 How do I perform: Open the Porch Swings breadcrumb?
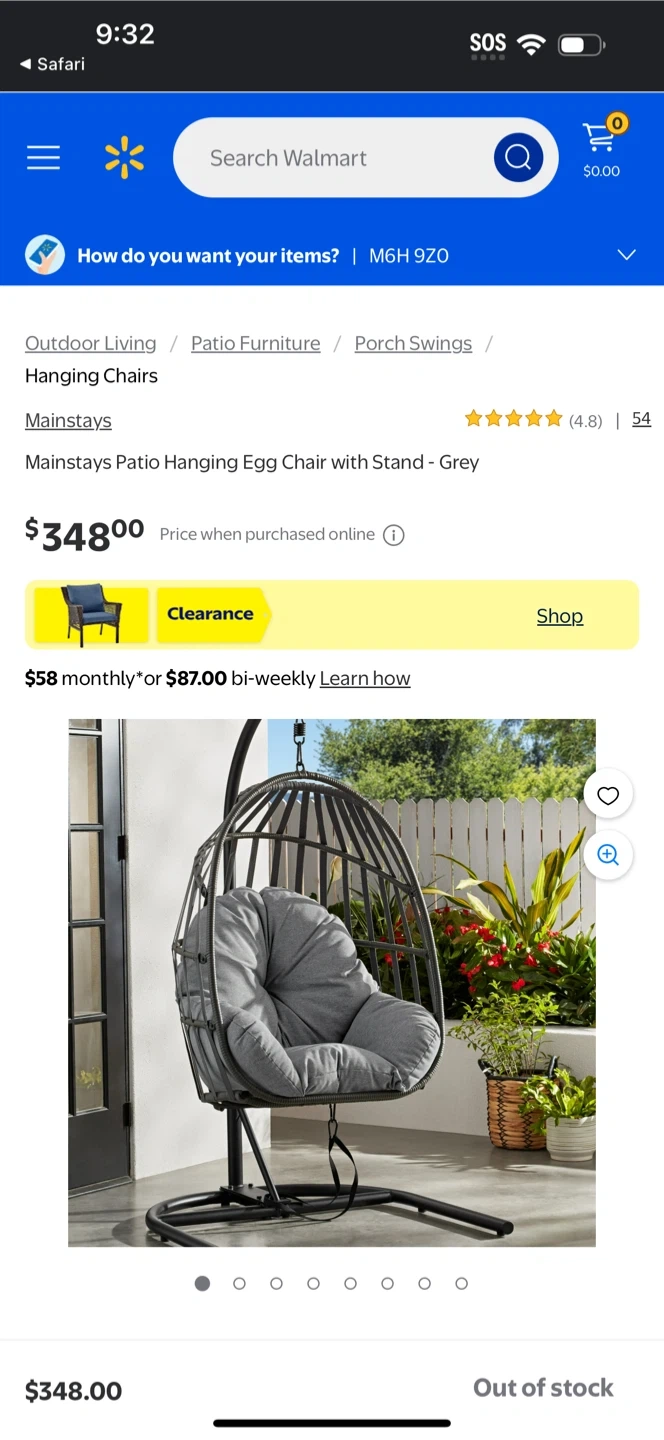413,343
